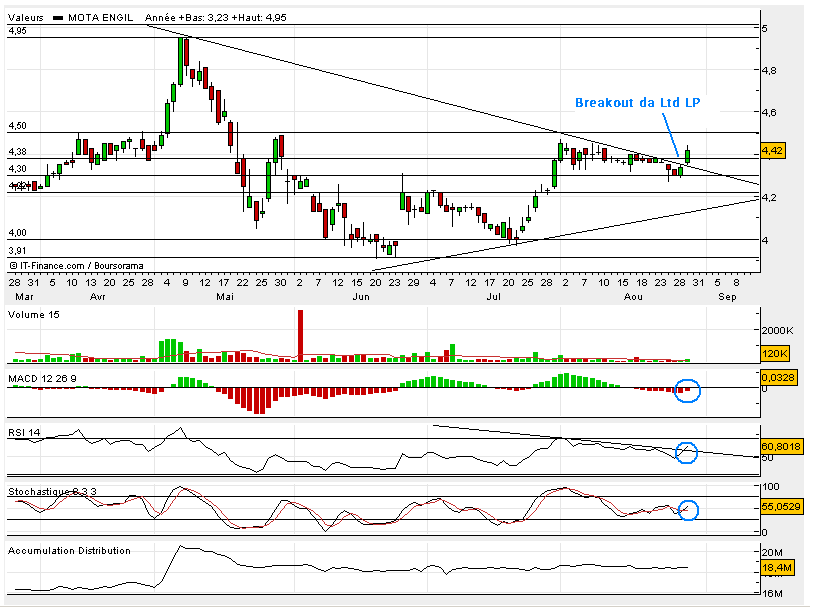Click the 3,91 support level label
The height and width of the screenshot is (607, 817).
click(x=17, y=250)
